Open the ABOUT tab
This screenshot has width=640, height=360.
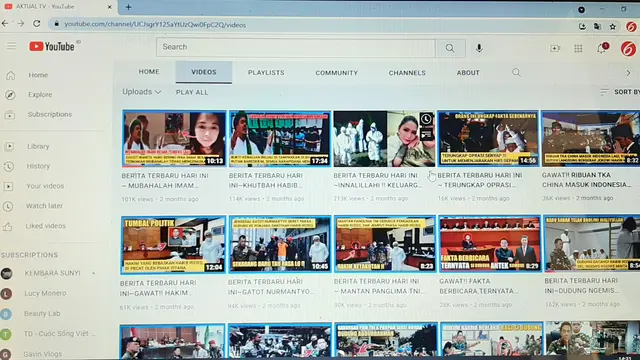(468, 73)
